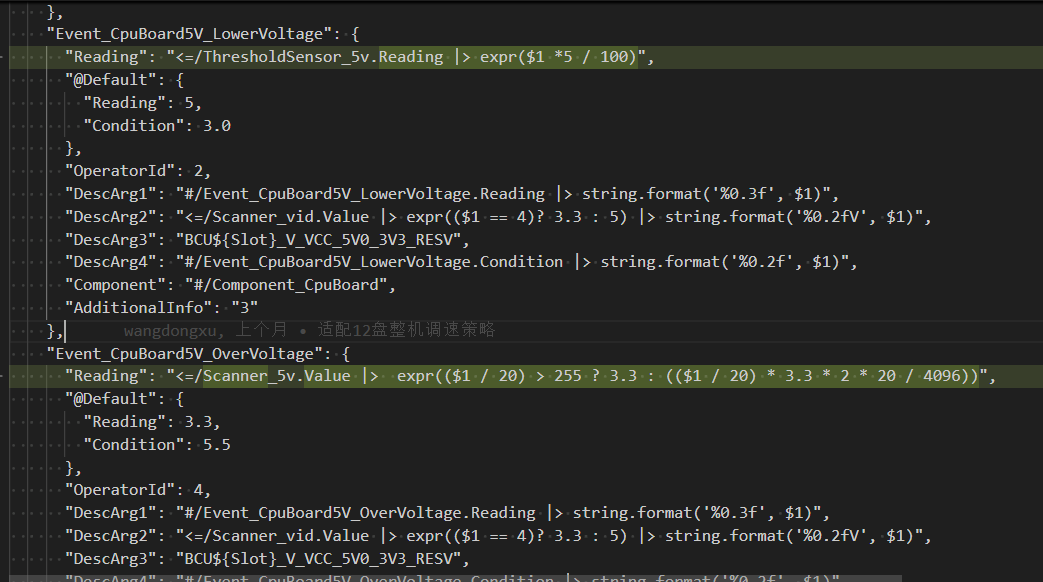Viewport: 1043px width, 582px height.
Task: Place cursor on expr($1 *5 / 100)
Action: (x=558, y=57)
